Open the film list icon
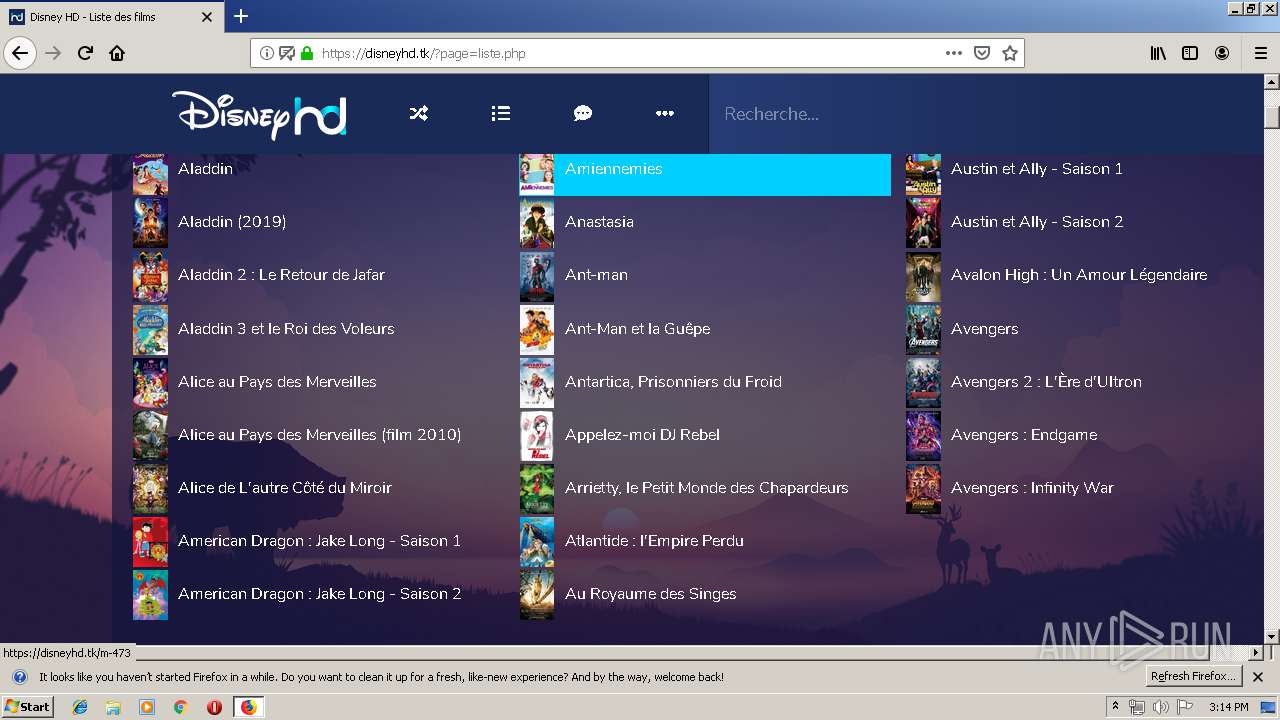1280x720 pixels. tap(501, 114)
